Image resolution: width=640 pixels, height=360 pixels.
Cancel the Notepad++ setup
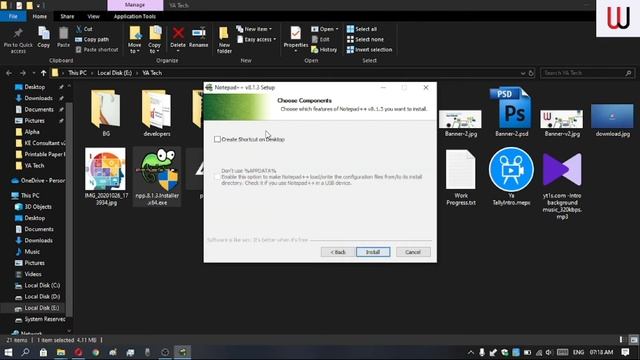[413, 252]
